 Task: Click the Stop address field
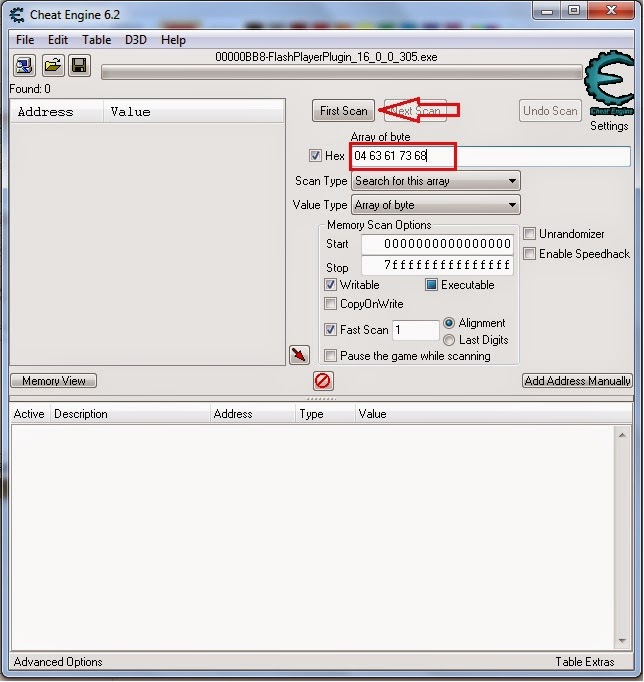tap(437, 265)
